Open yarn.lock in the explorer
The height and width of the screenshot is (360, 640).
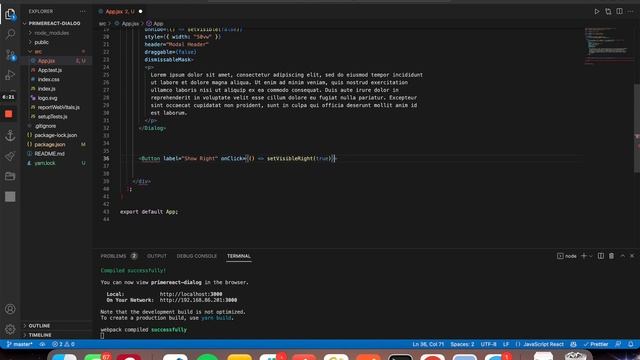point(45,163)
